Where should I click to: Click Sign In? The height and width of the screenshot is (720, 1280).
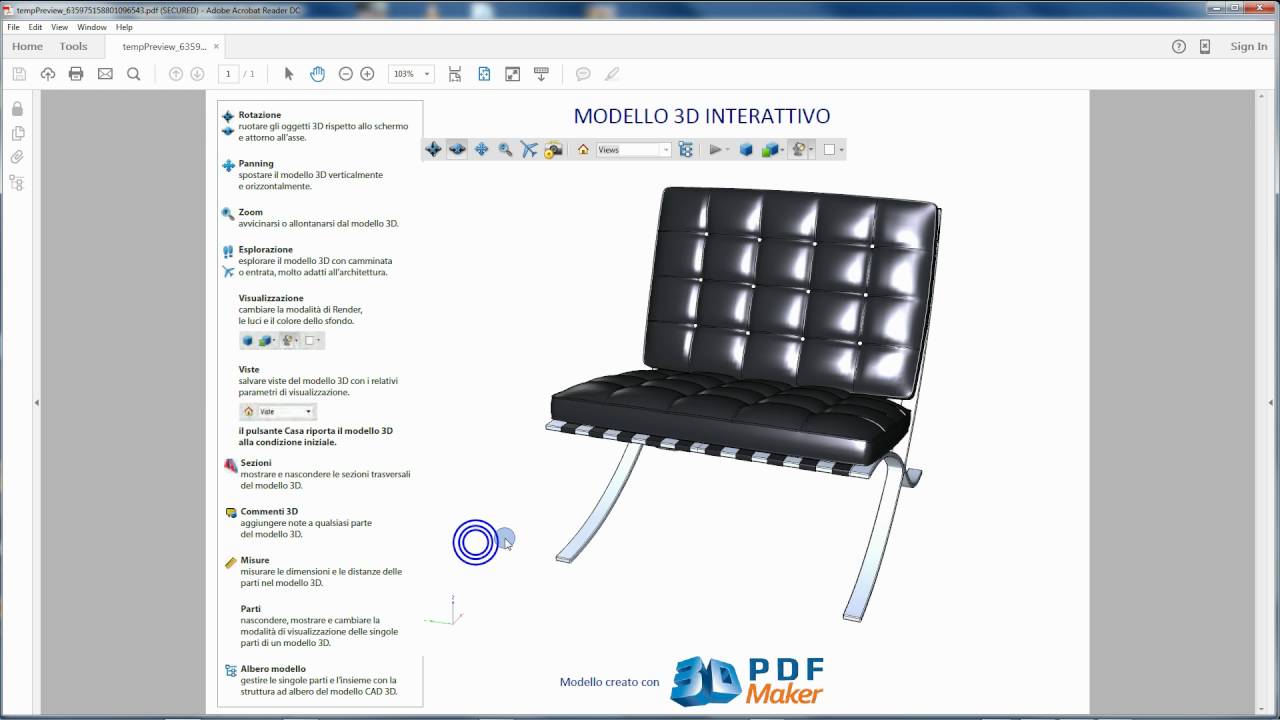click(1249, 46)
